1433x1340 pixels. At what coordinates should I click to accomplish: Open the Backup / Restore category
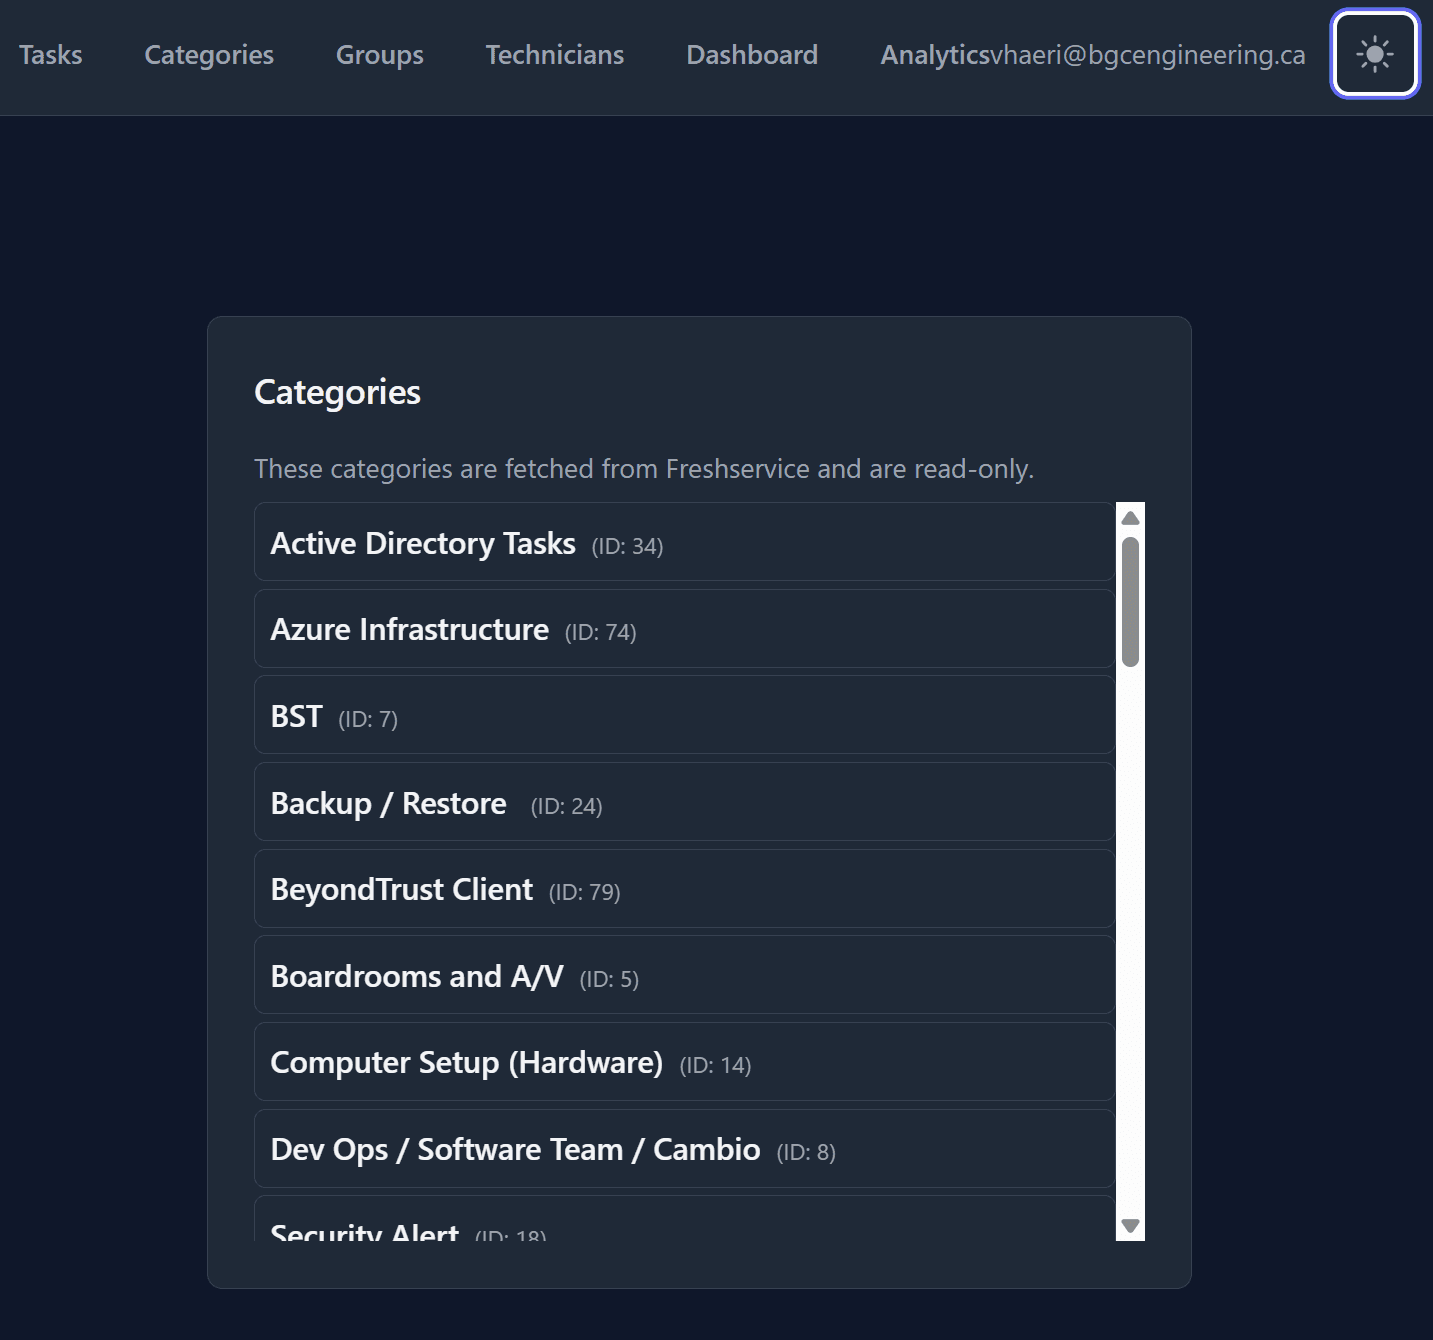click(x=684, y=801)
